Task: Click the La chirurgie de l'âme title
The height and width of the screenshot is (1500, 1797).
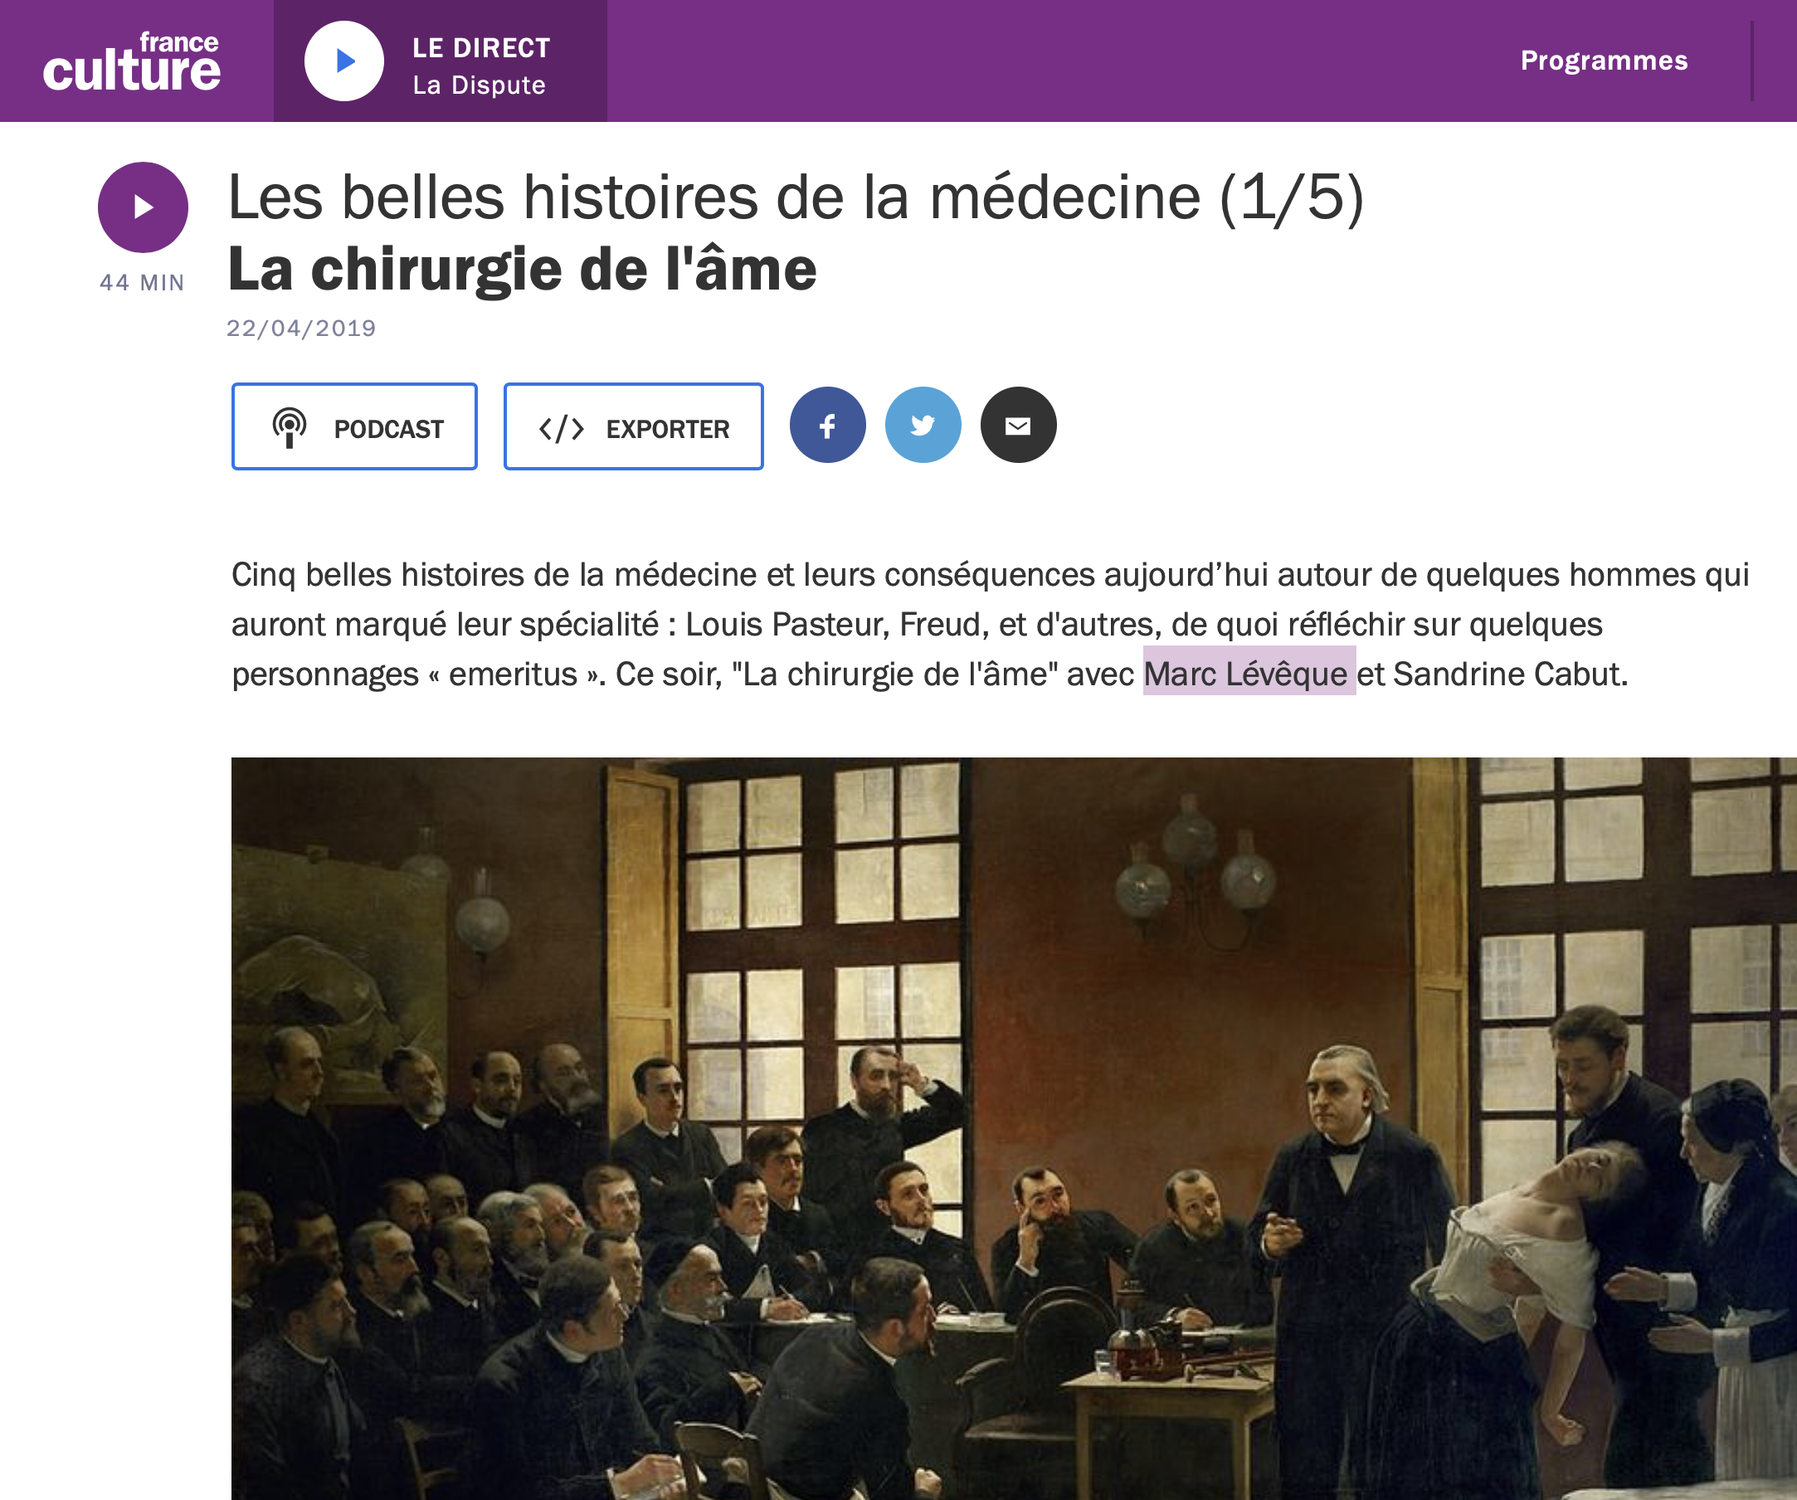Action: pos(522,270)
